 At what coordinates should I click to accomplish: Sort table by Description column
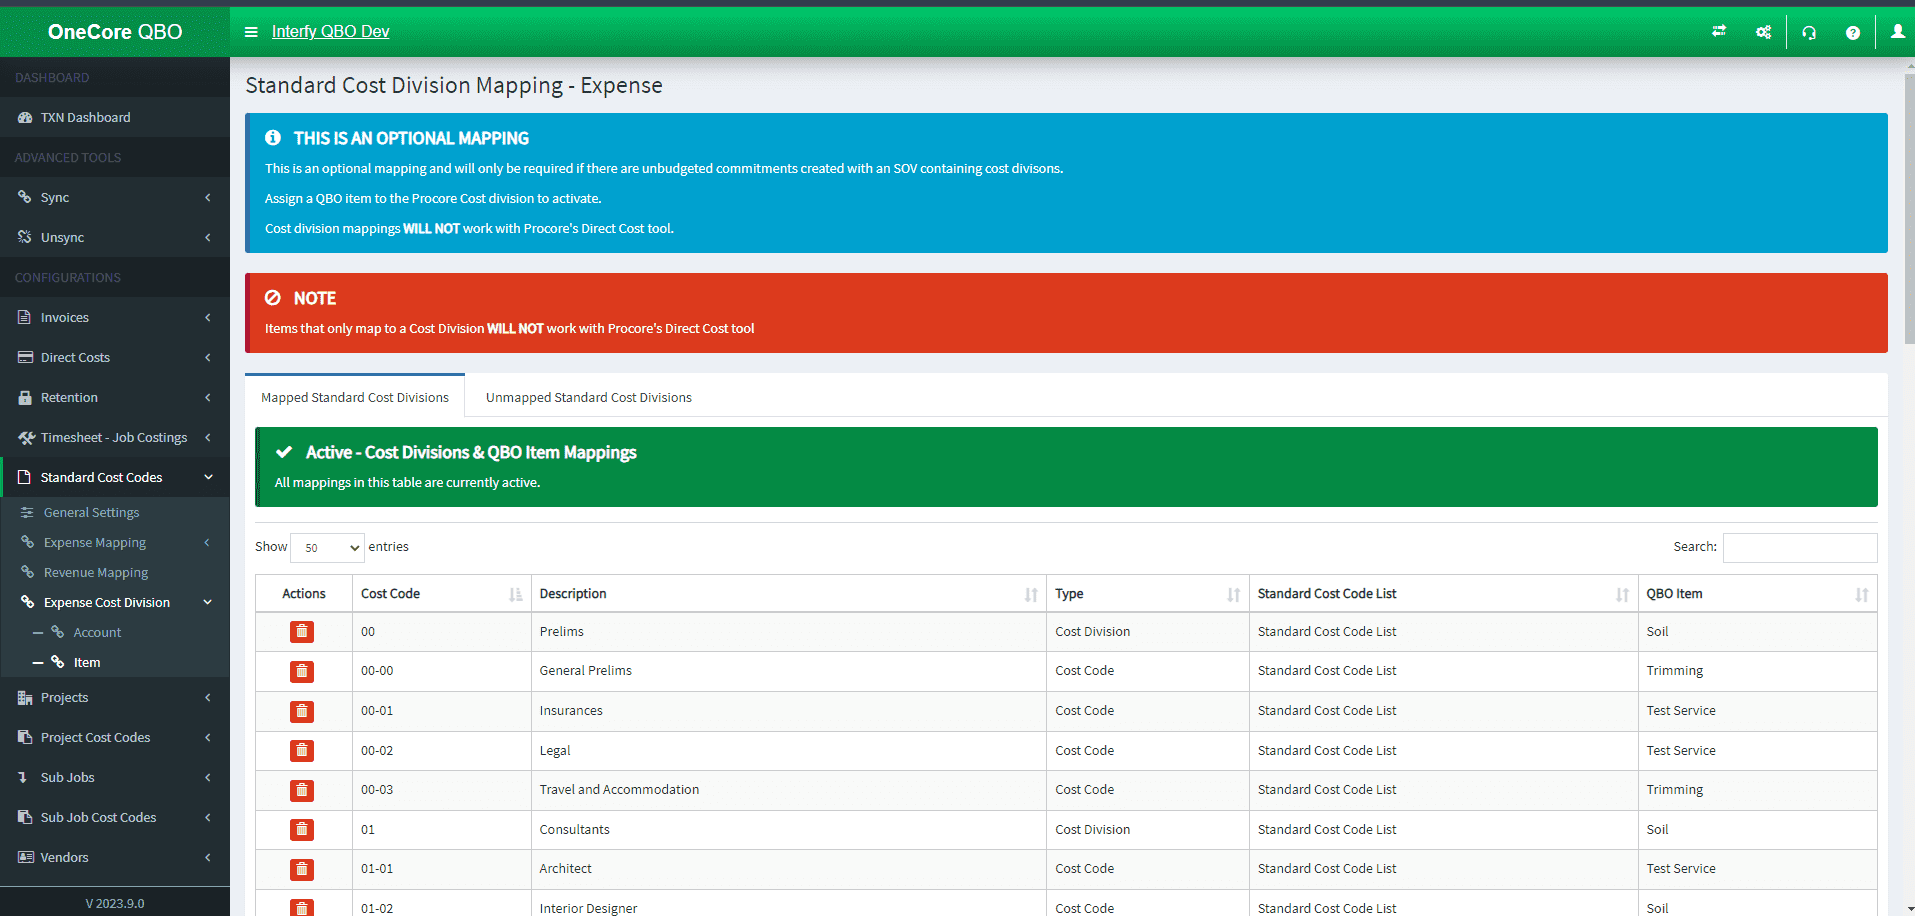point(787,594)
